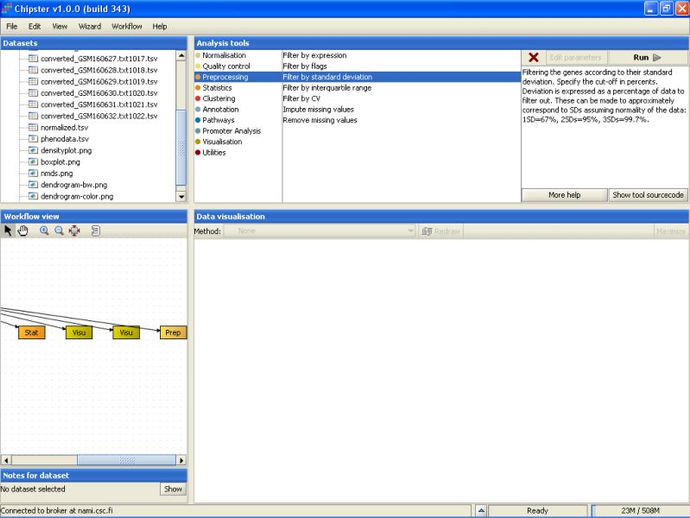Select the Statistics category

pyautogui.click(x=217, y=88)
